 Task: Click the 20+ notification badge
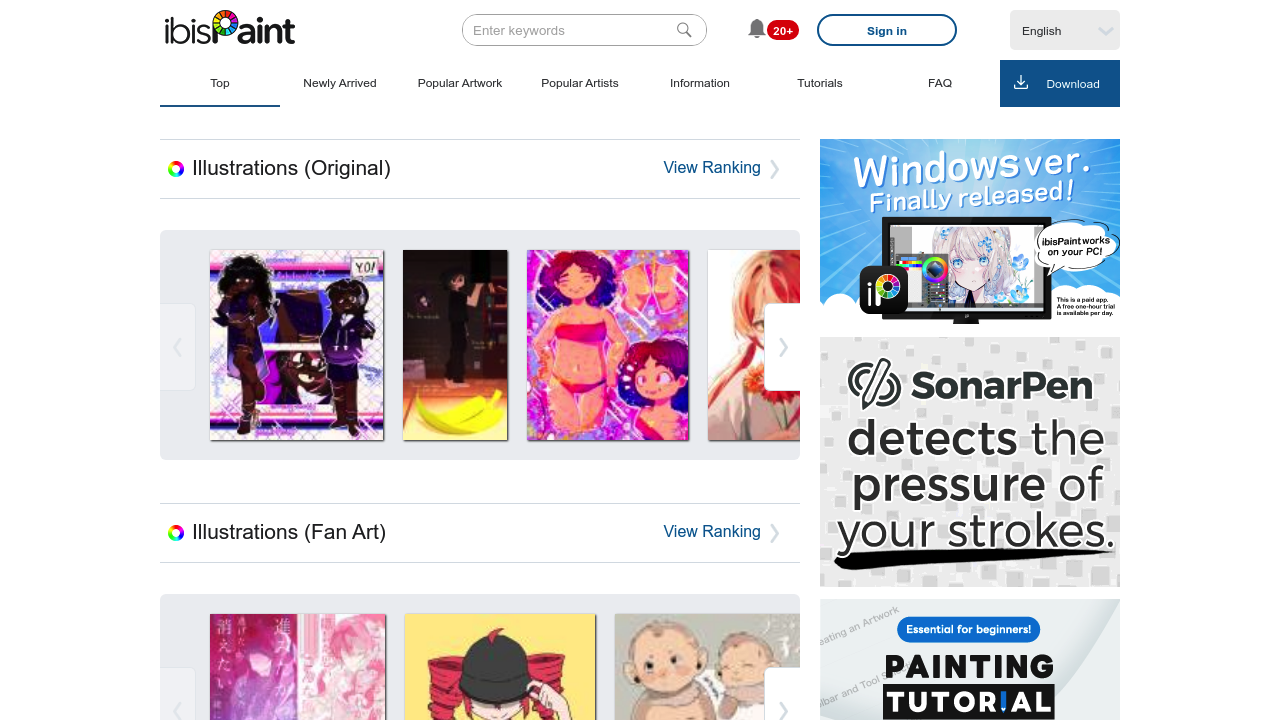782,31
